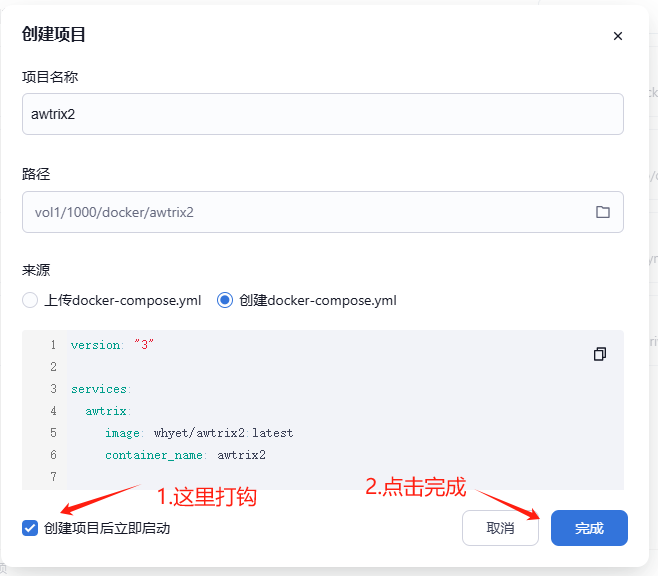Click the 路径 field label
The height and width of the screenshot is (576, 658).
(x=36, y=174)
